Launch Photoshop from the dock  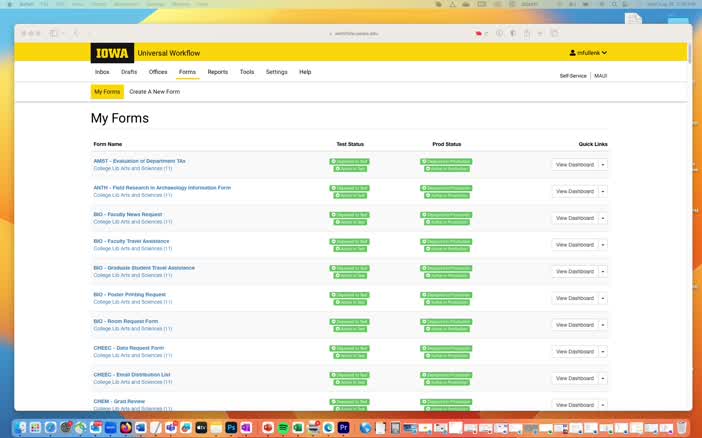coord(231,427)
